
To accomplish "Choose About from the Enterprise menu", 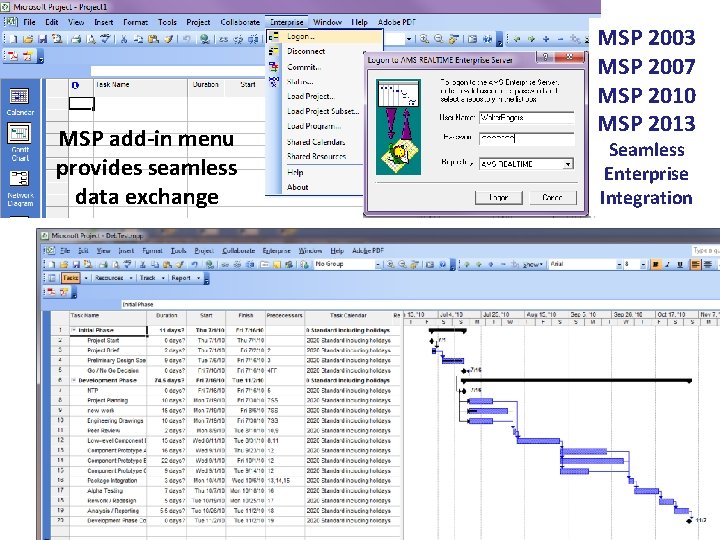I will (x=298, y=187).
